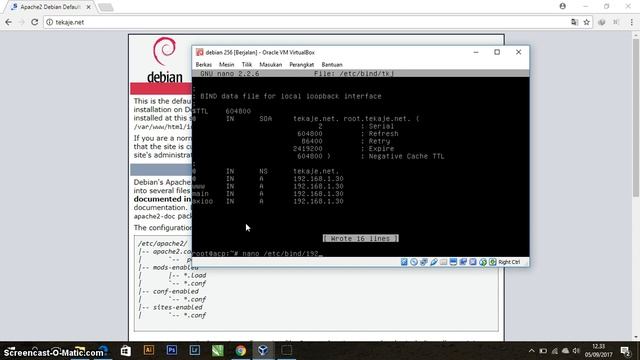Click the CPU features icon in VirtualBox status bar

pos(473,262)
